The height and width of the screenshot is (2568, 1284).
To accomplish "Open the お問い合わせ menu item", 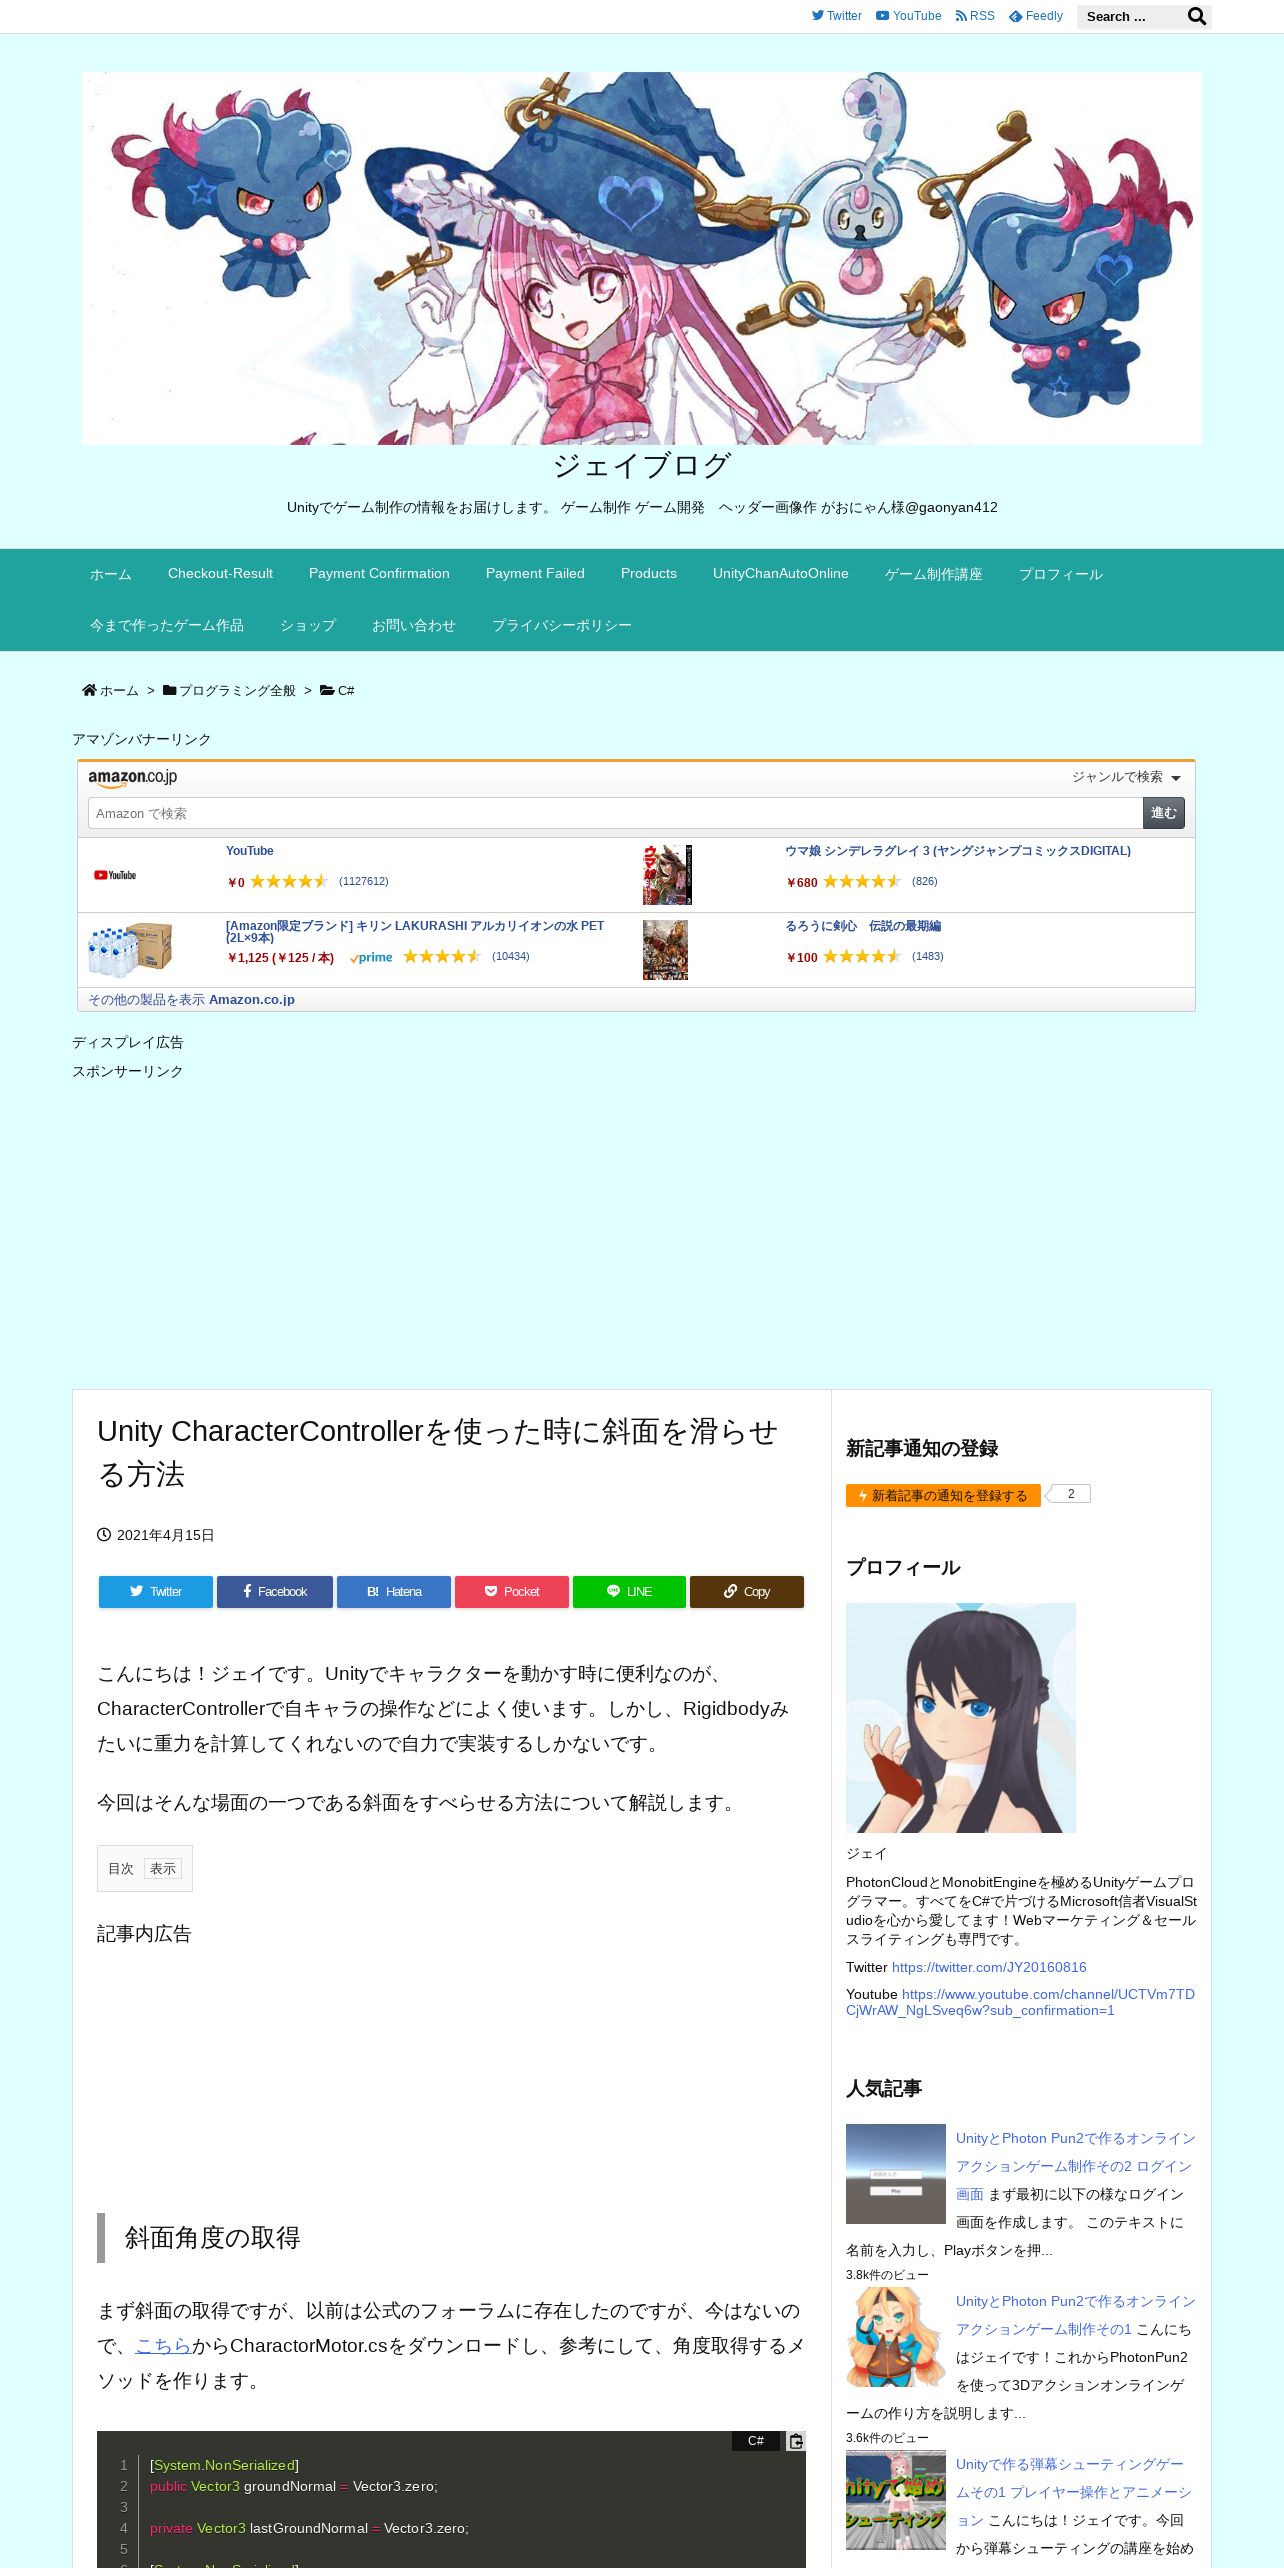I will (x=414, y=625).
